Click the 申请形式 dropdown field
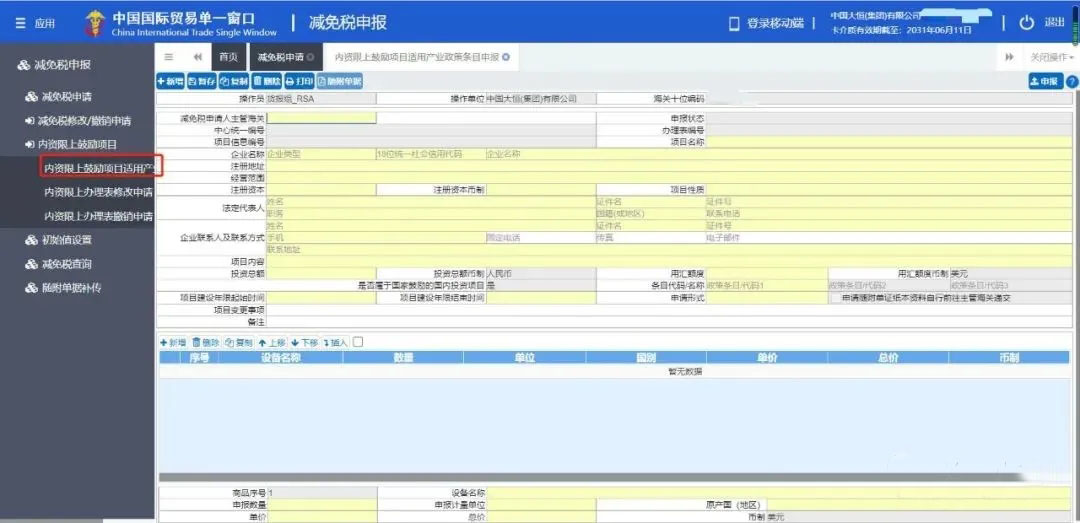Screen dimensions: 1080x523 767,298
